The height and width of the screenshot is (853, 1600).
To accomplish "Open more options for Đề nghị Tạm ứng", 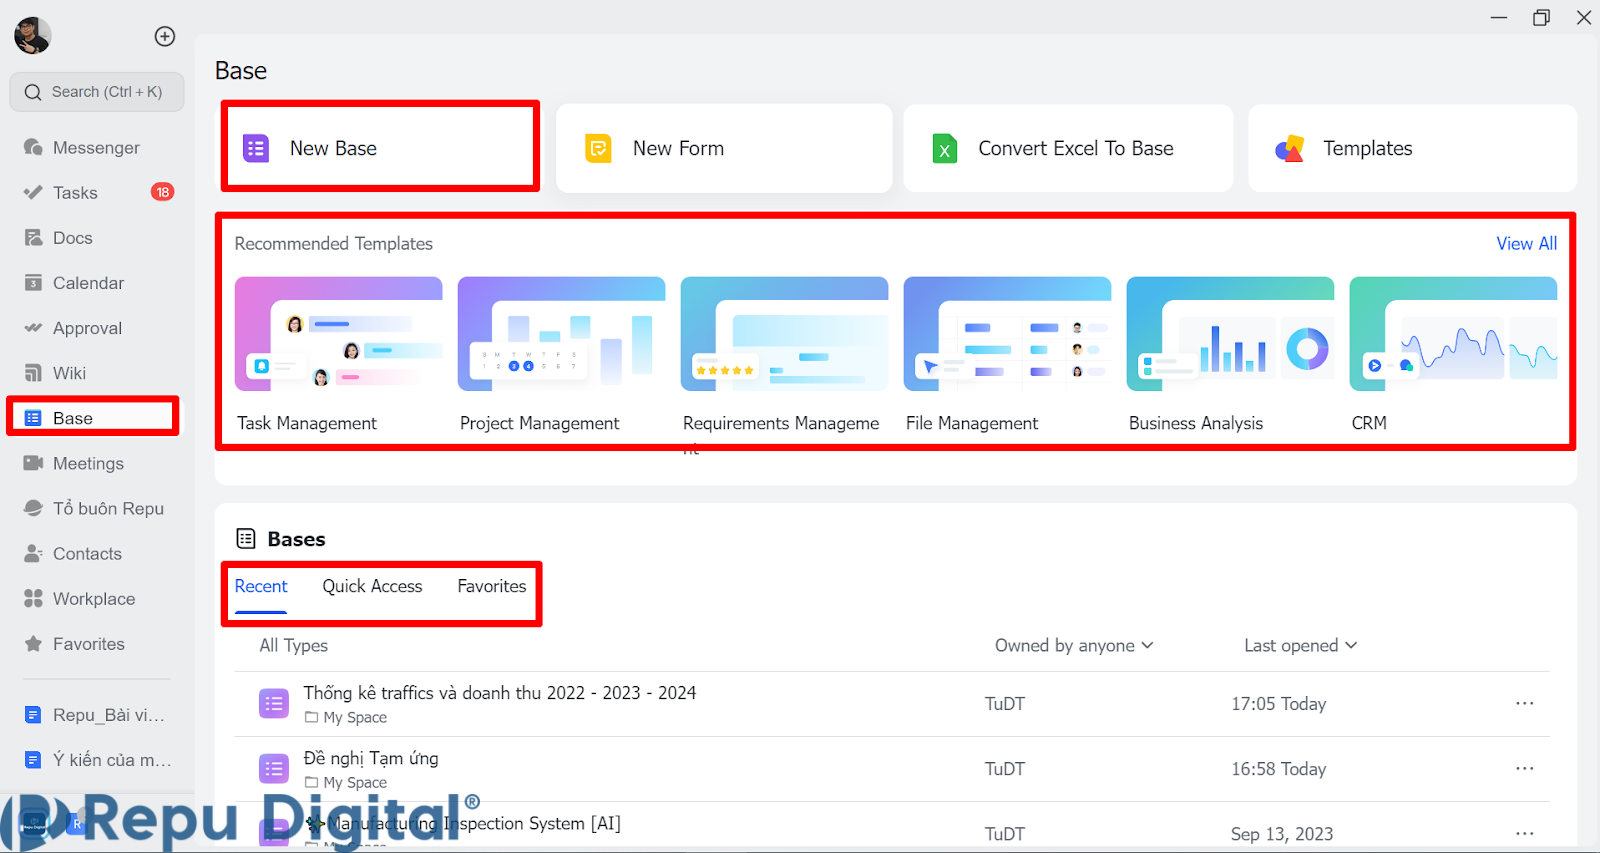I will 1524,768.
